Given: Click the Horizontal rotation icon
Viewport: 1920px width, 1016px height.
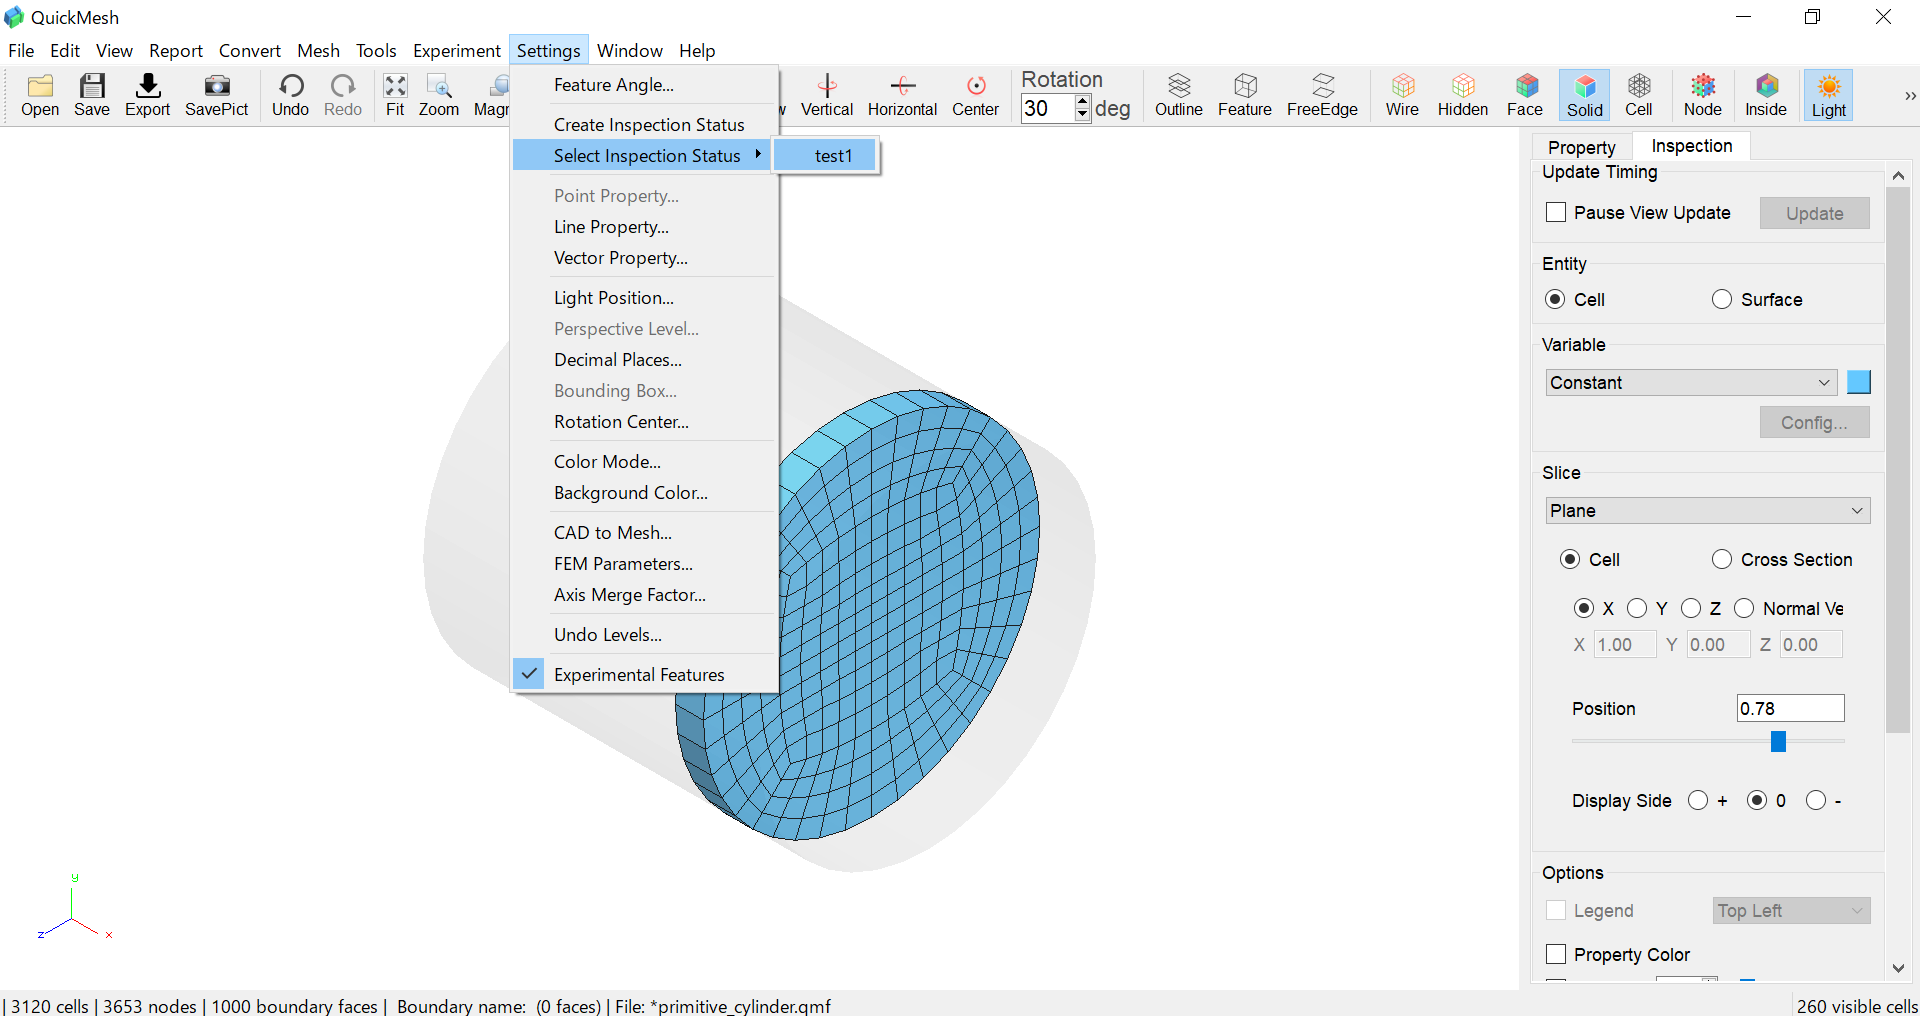Looking at the screenshot, I should click(x=902, y=95).
